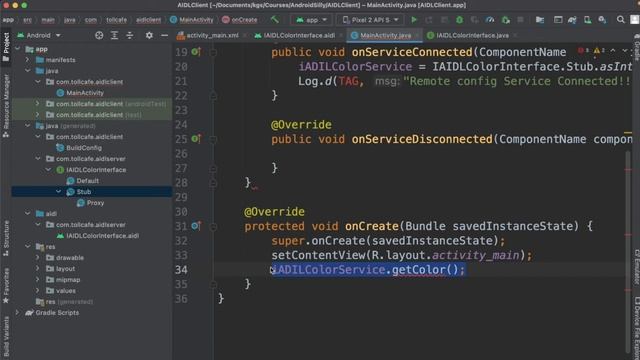Click the 'main' breadcrumb
This screenshot has width=640, height=360.
click(48, 20)
